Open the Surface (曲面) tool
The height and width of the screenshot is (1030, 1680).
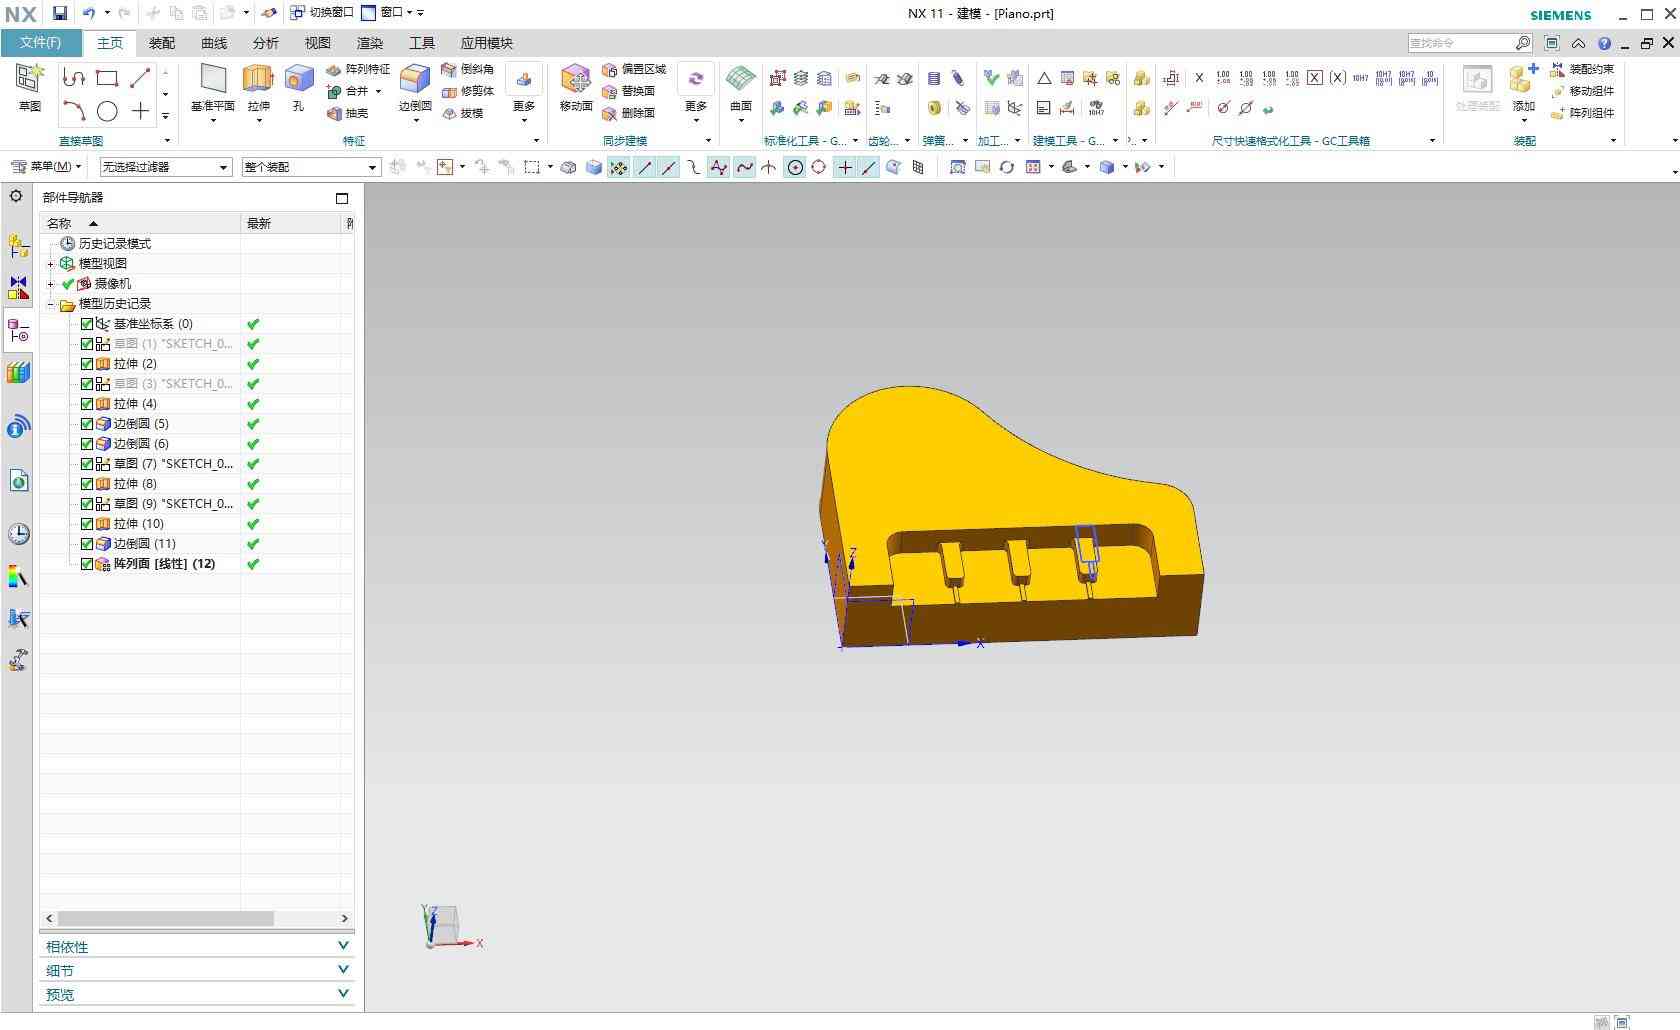(x=741, y=88)
